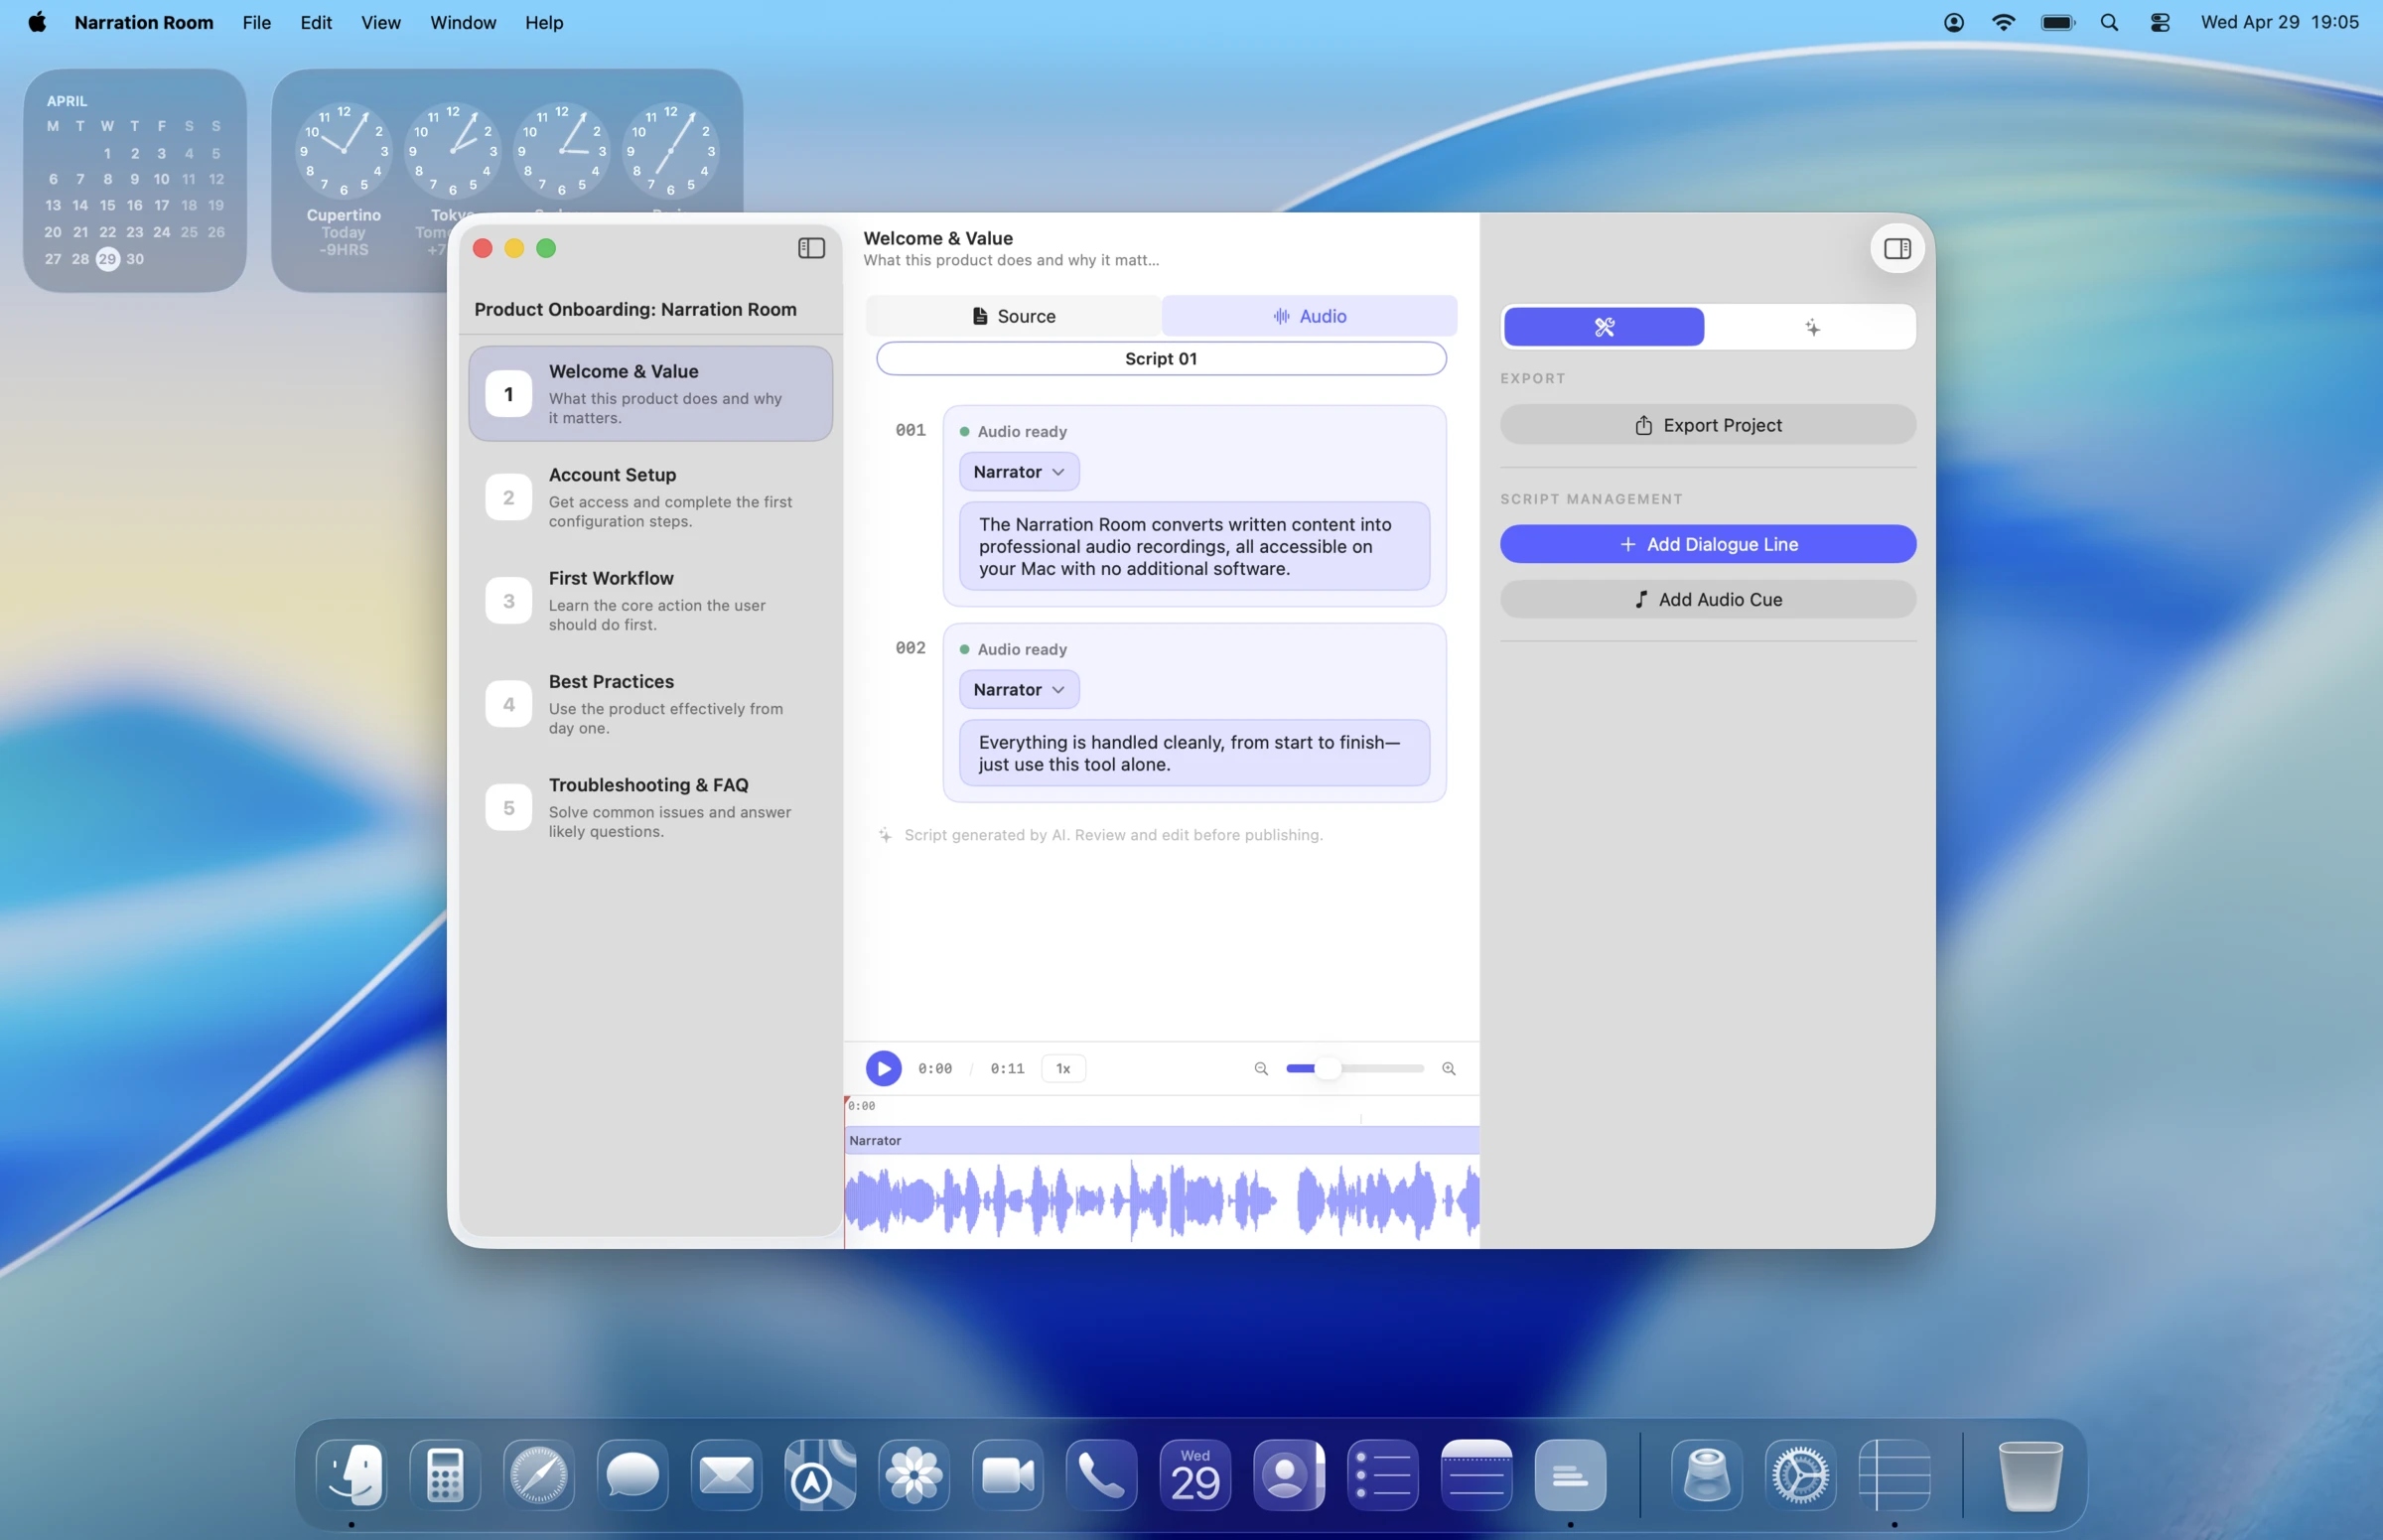Change playback speed from 1x
The height and width of the screenshot is (1540, 2383).
(1063, 1068)
